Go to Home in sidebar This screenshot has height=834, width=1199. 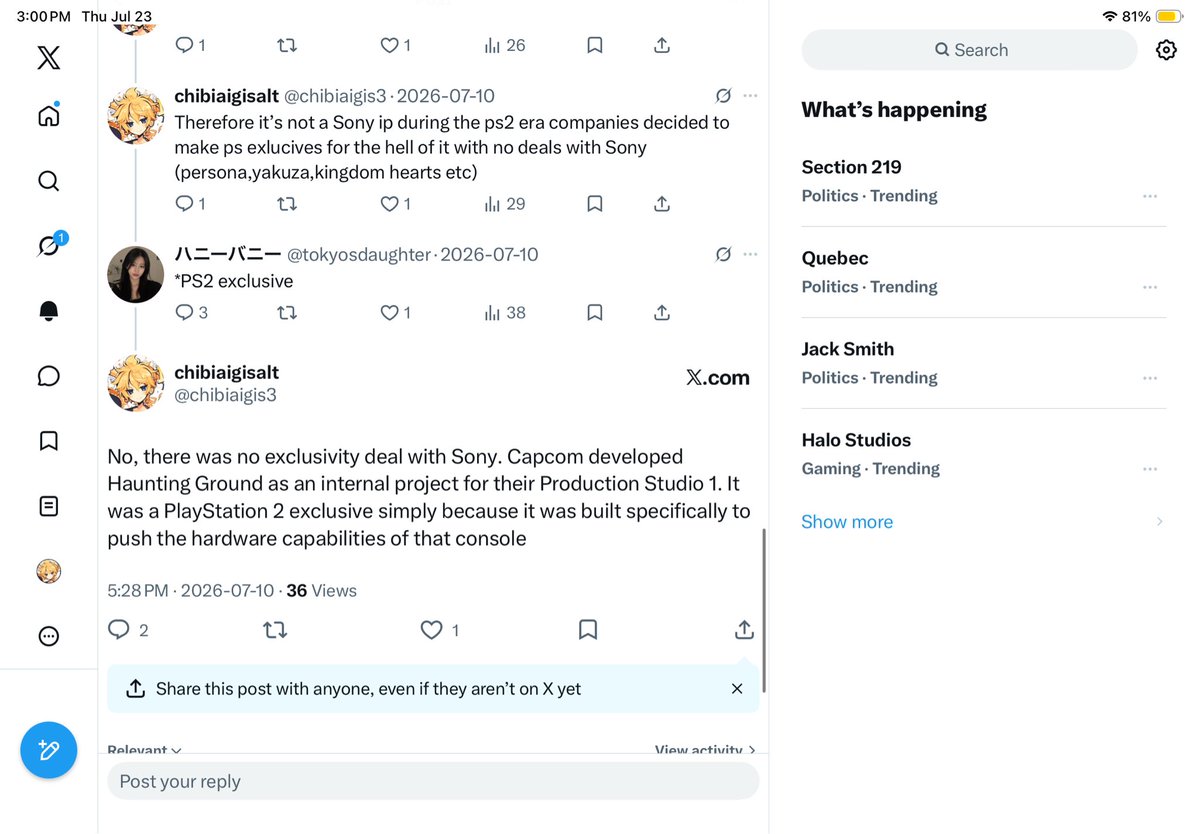(x=49, y=115)
